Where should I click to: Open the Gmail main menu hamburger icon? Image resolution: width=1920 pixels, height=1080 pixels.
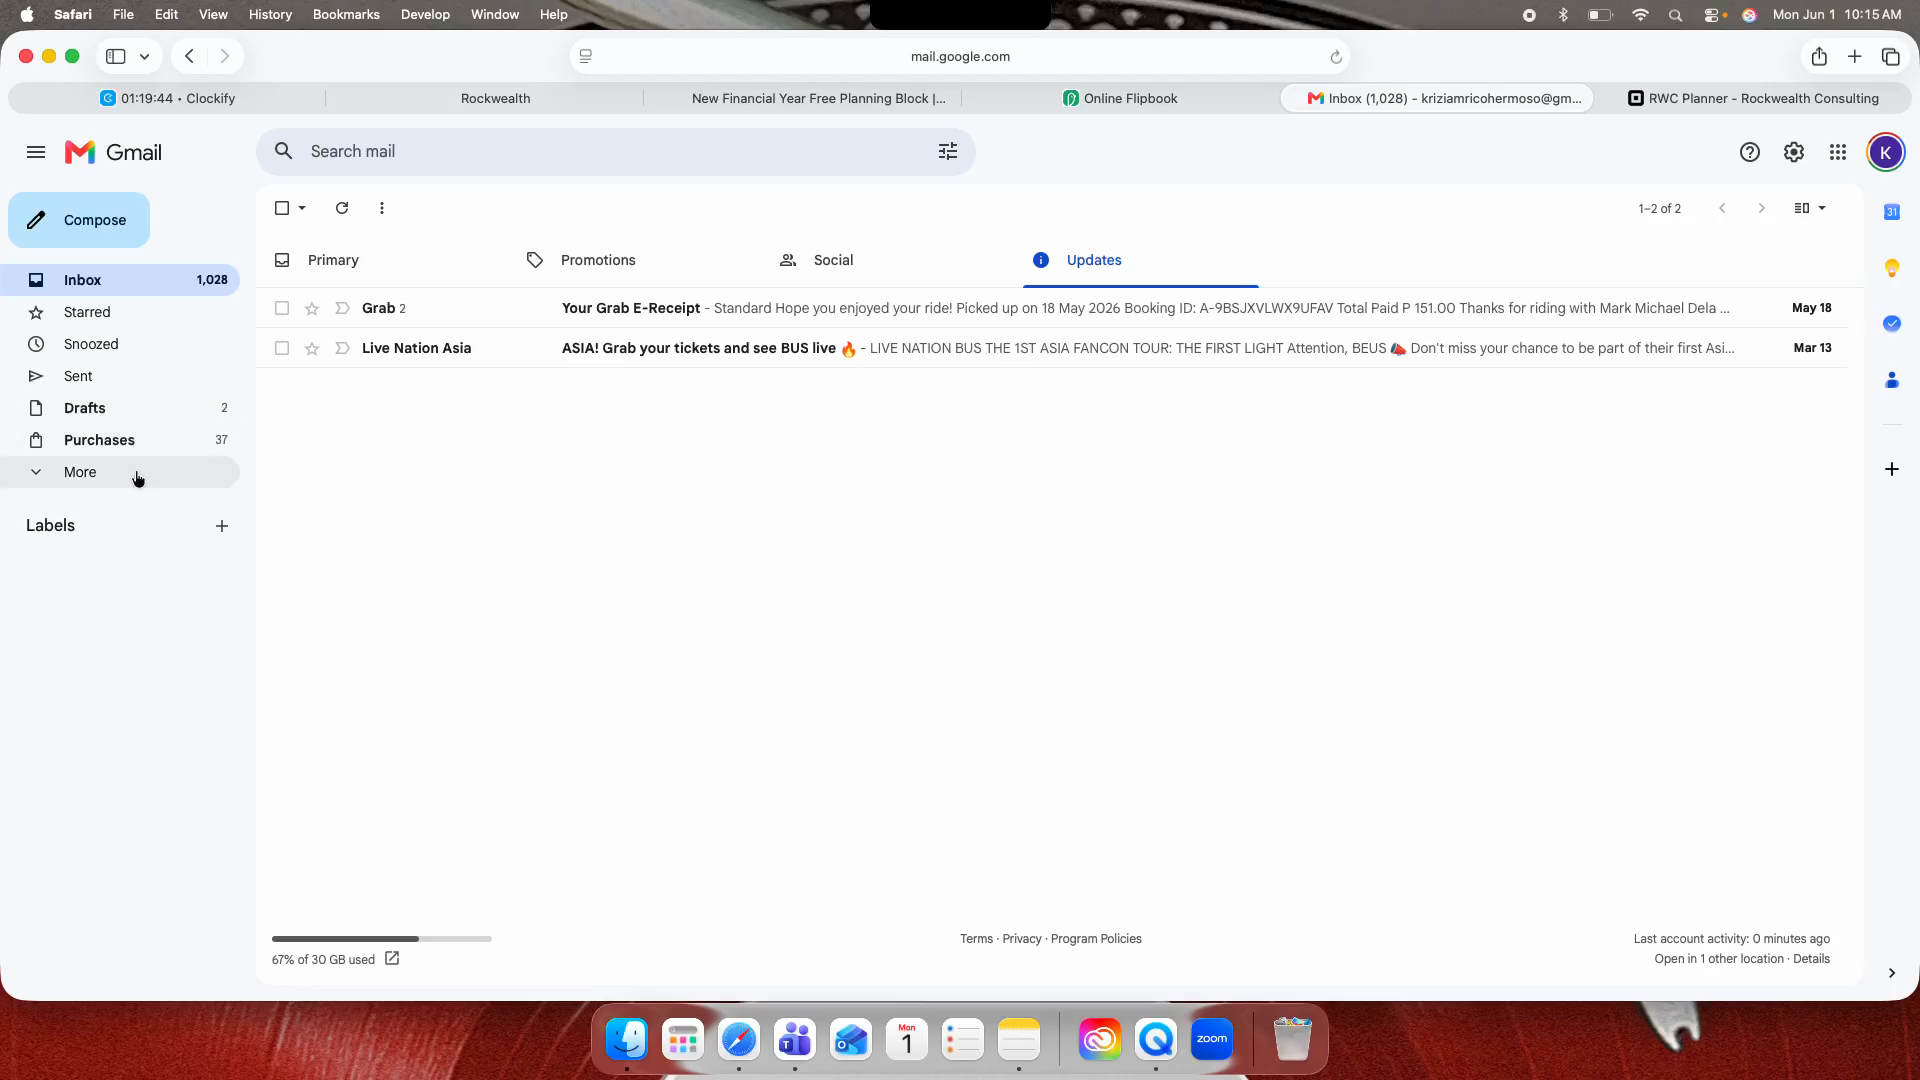(36, 152)
